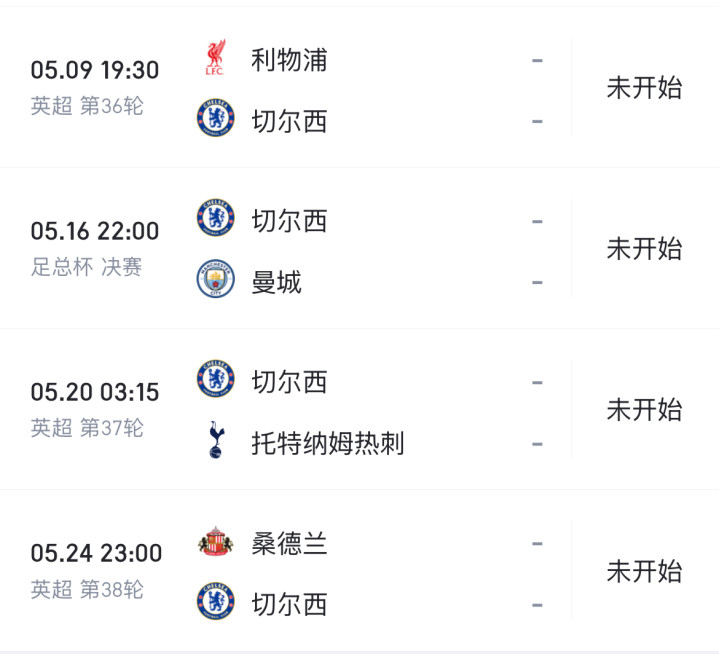Open the 足总杯 决赛 fixture label
This screenshot has width=719, height=654.
(x=86, y=267)
